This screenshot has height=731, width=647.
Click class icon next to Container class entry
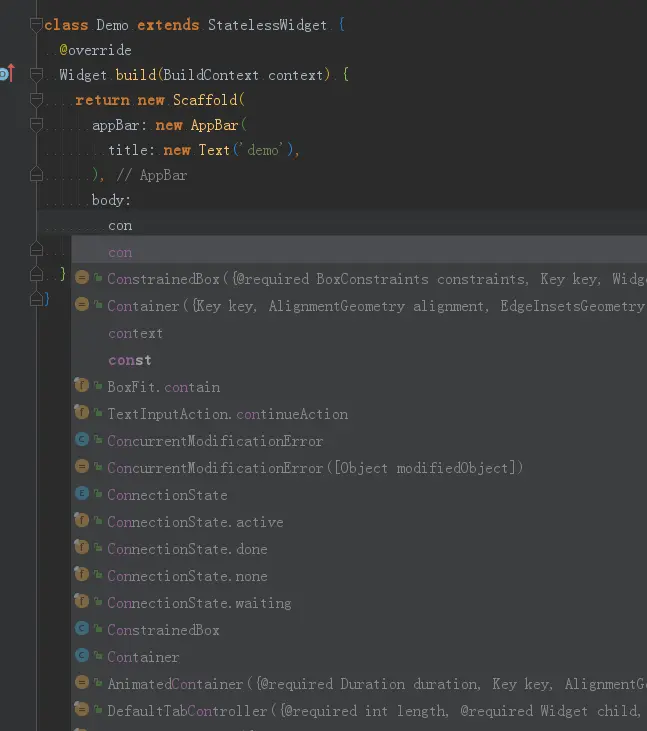(x=82, y=655)
